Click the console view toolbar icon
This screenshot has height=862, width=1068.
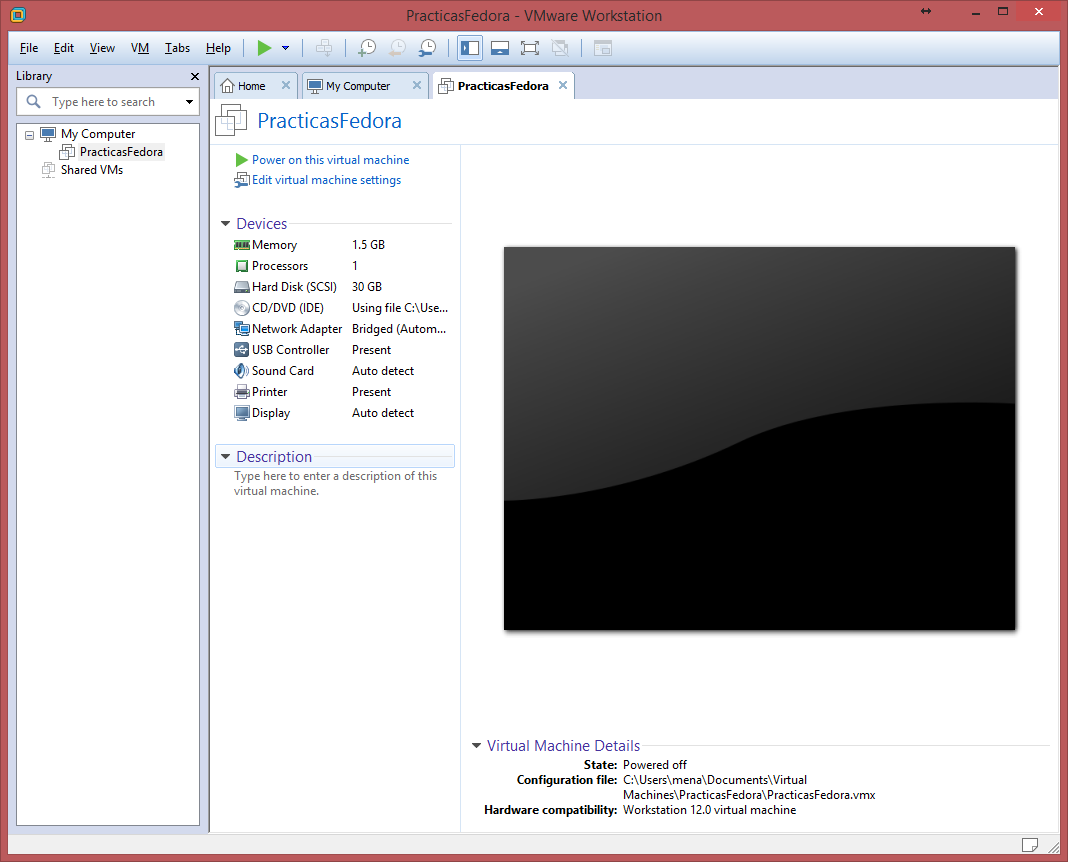pyautogui.click(x=603, y=48)
